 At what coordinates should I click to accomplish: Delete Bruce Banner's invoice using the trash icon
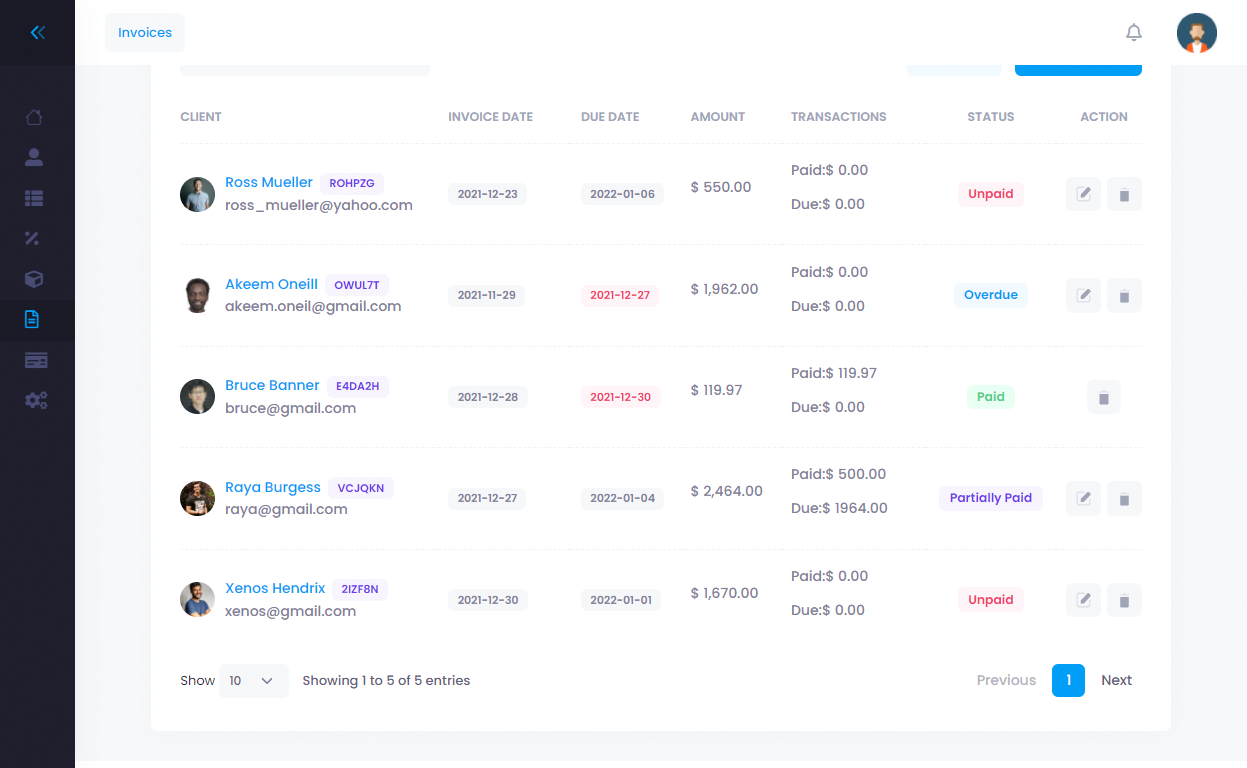point(1103,397)
